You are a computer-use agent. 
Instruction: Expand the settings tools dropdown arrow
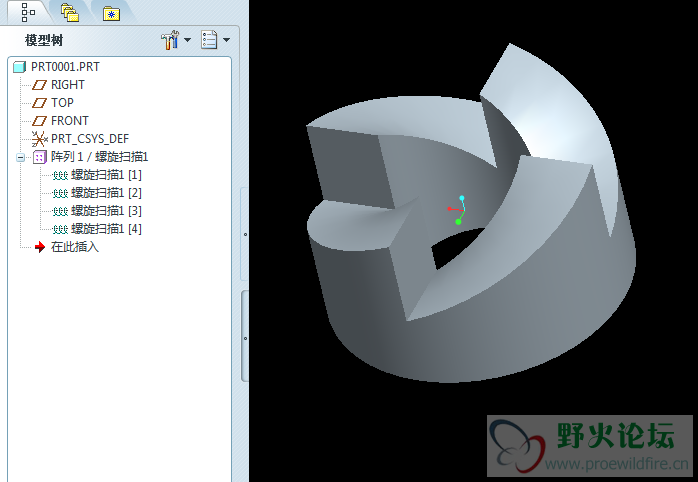tap(187, 40)
